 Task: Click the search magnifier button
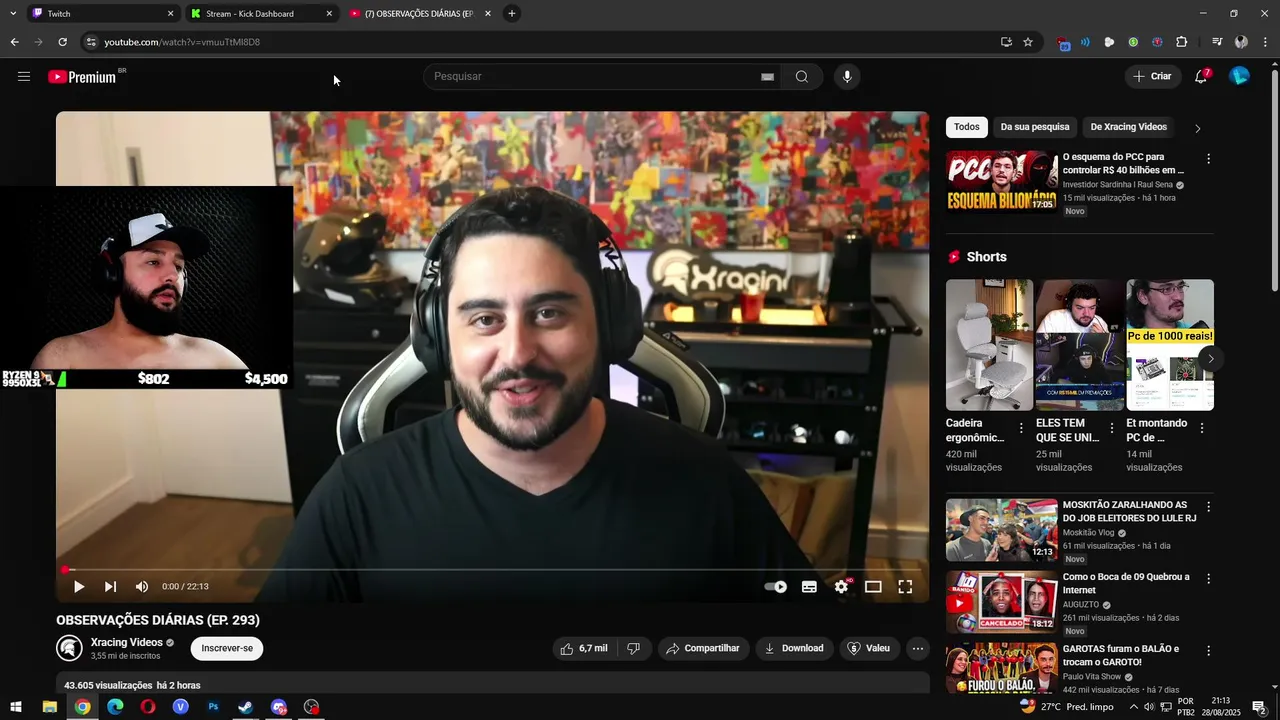pyautogui.click(x=802, y=77)
